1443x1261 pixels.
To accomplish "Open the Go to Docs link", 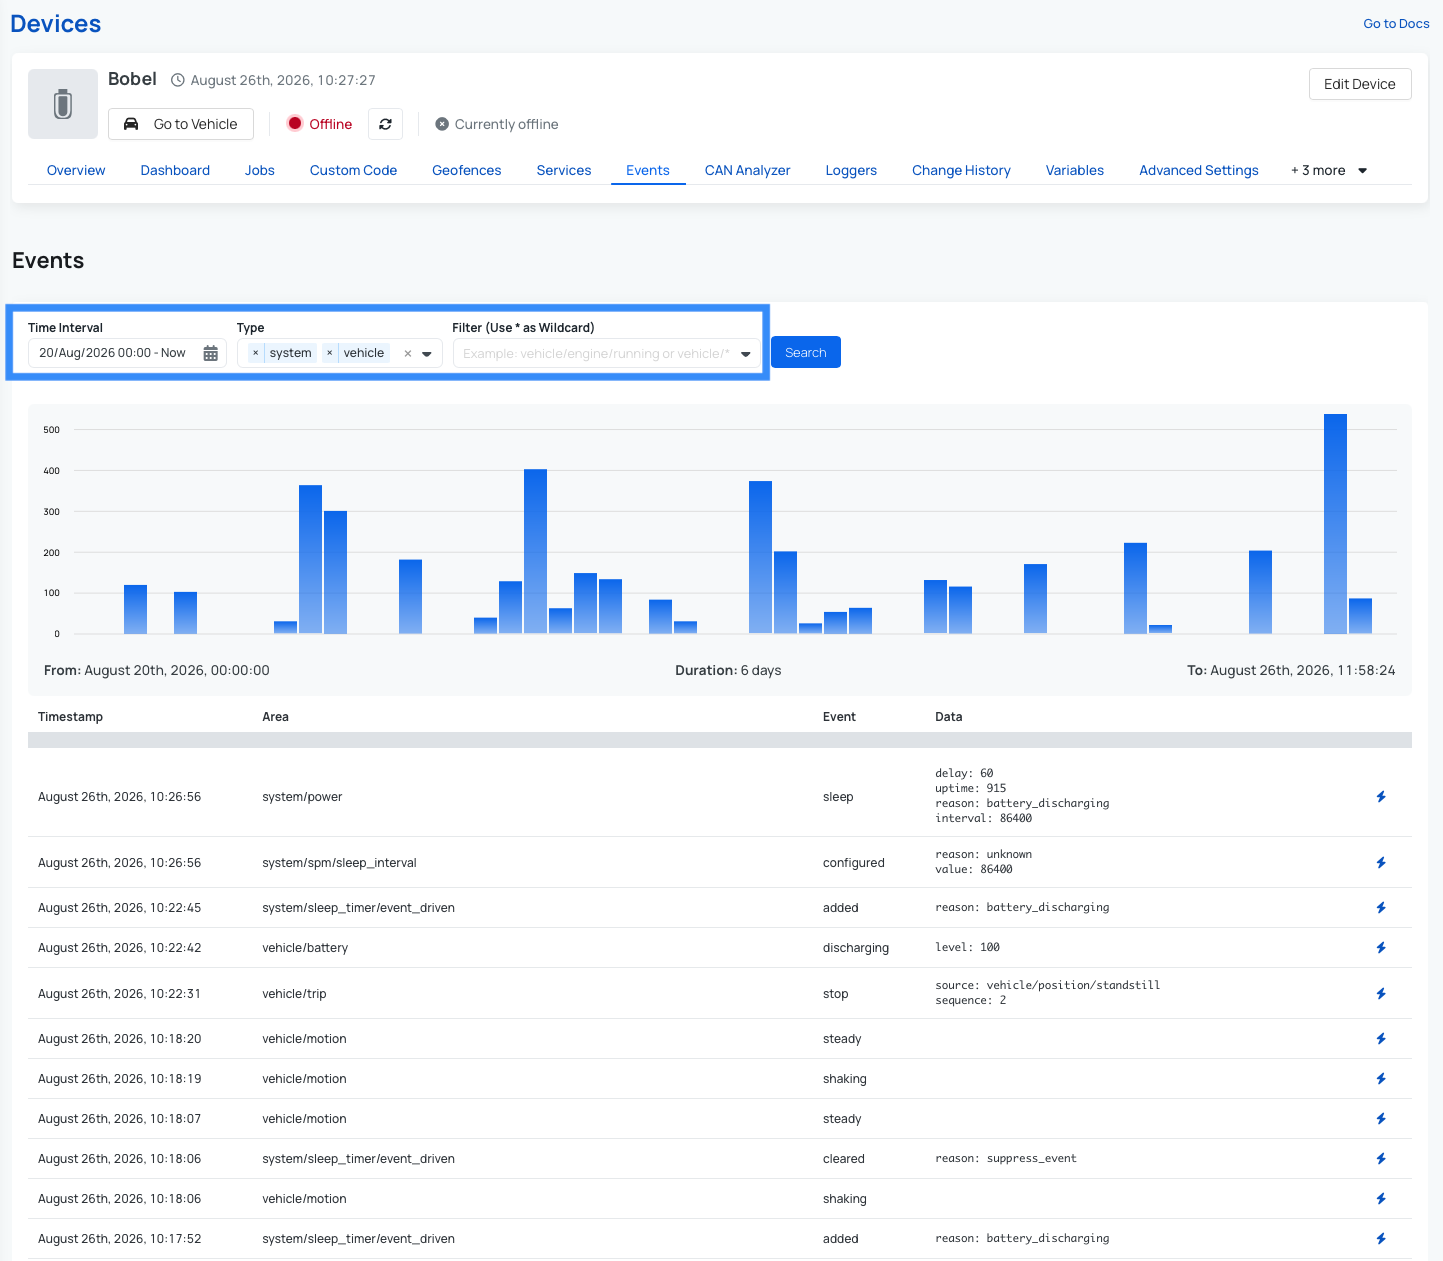I will [1397, 24].
